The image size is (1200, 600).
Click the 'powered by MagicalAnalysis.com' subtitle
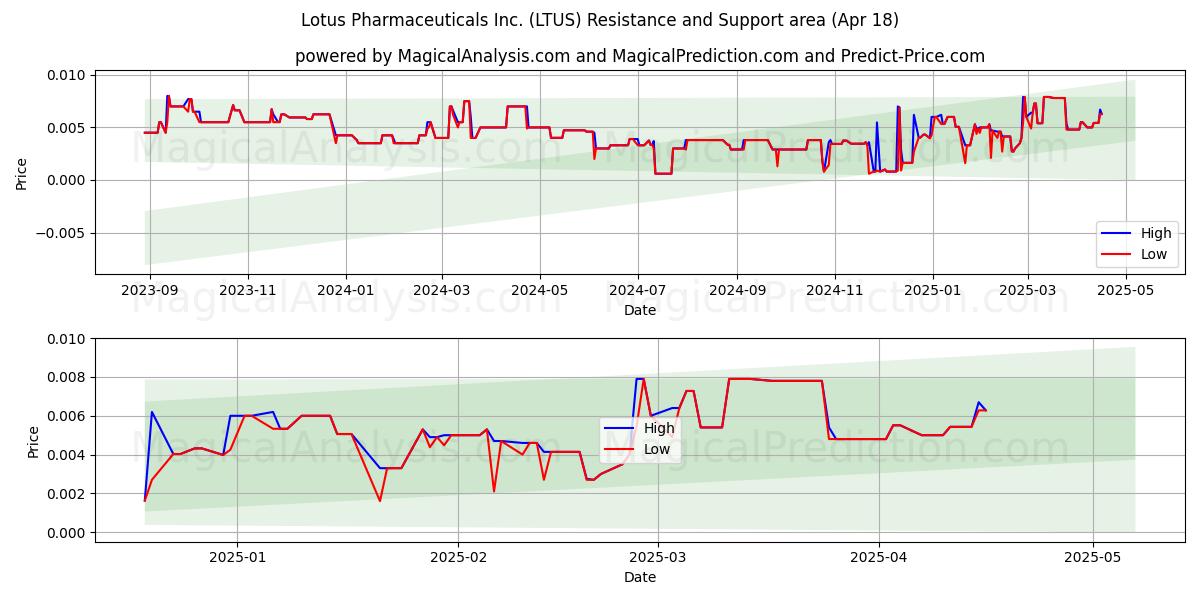point(640,56)
